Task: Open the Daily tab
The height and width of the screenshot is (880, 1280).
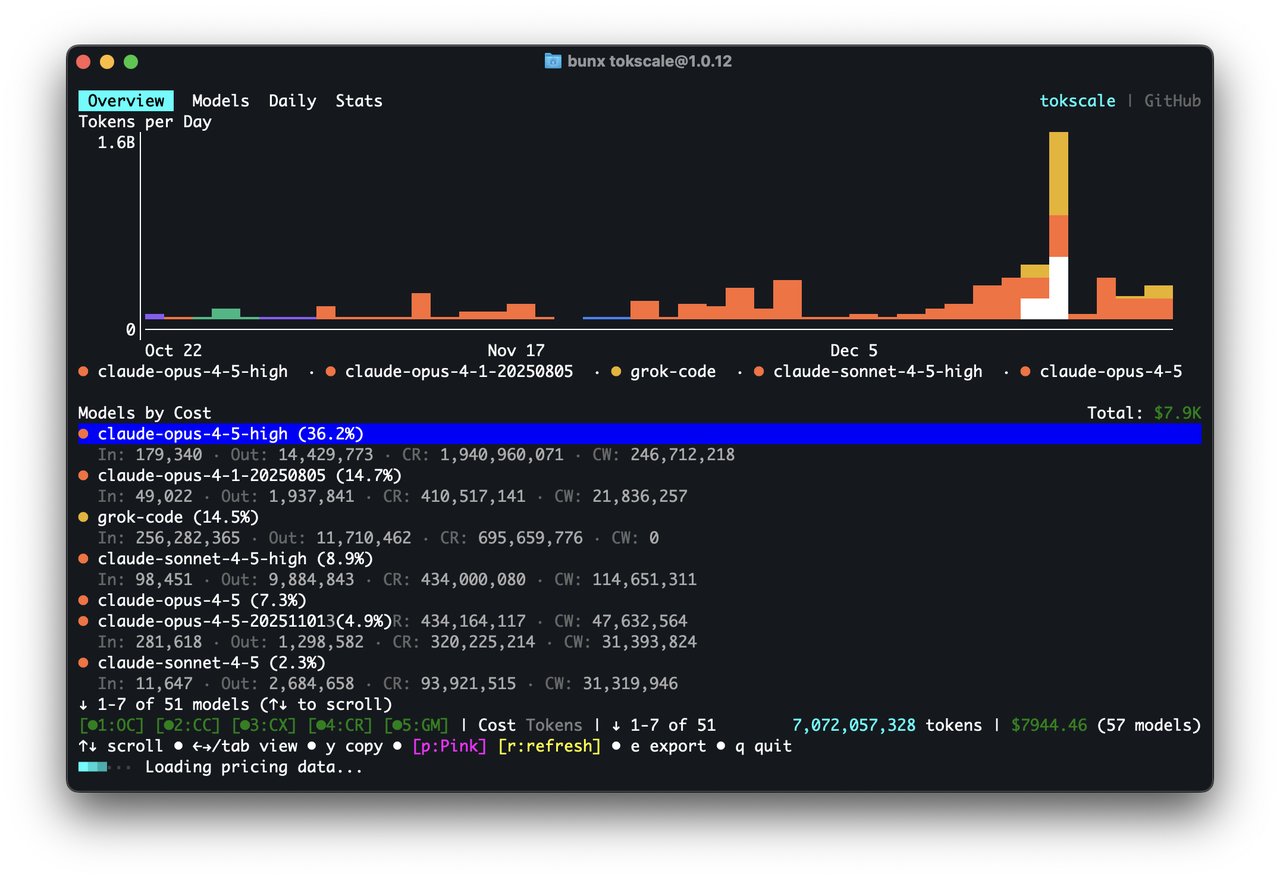Action: pyautogui.click(x=292, y=100)
